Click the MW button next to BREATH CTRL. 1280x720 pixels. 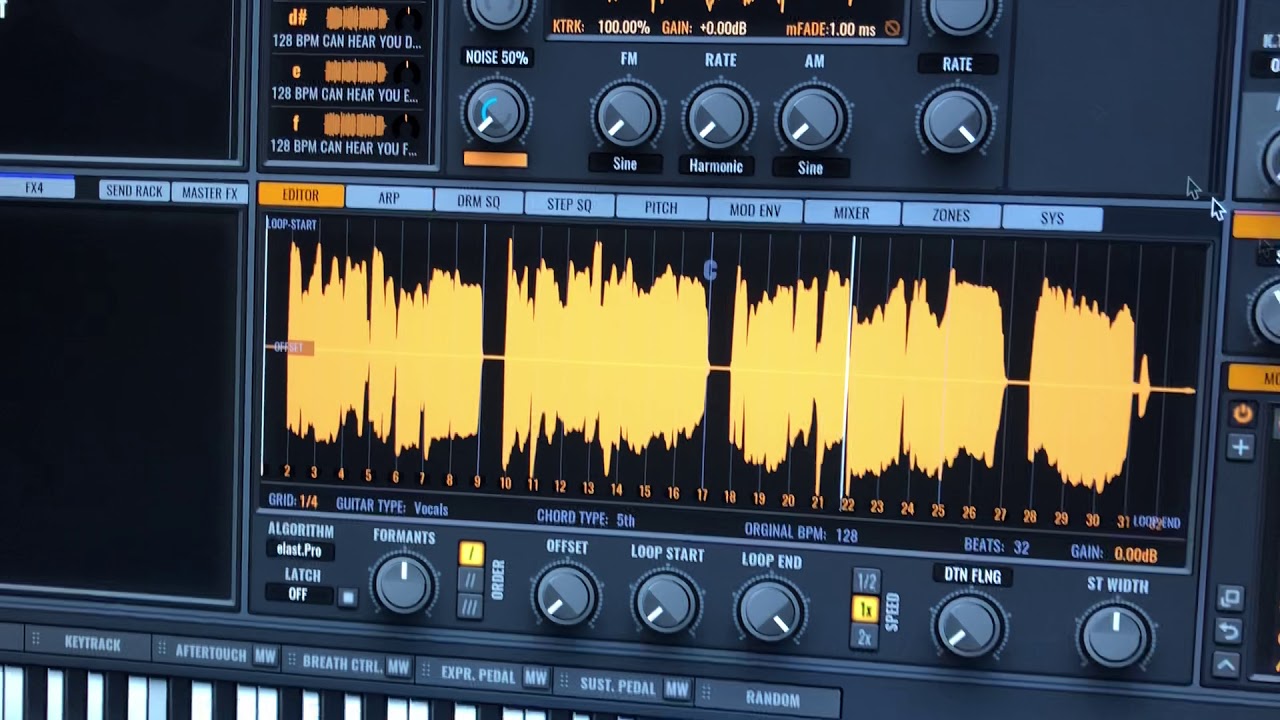[398, 667]
